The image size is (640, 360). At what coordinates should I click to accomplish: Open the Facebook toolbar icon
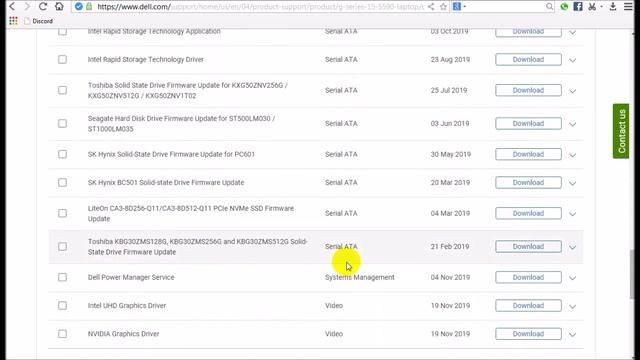pos(578,7)
